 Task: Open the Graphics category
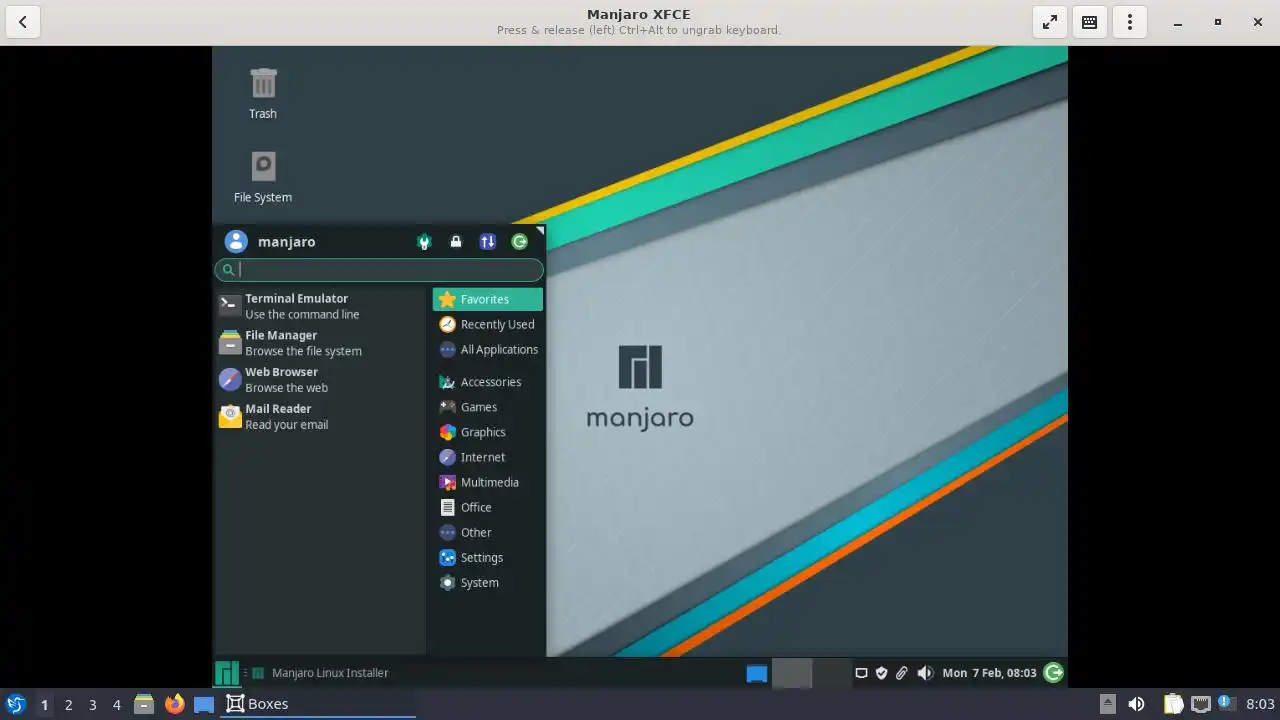488,432
